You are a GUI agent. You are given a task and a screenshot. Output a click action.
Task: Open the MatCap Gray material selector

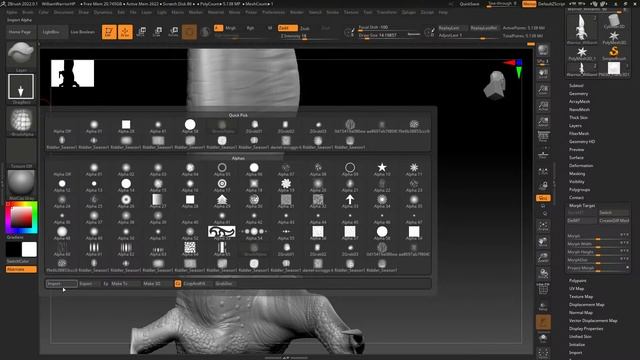(21, 183)
